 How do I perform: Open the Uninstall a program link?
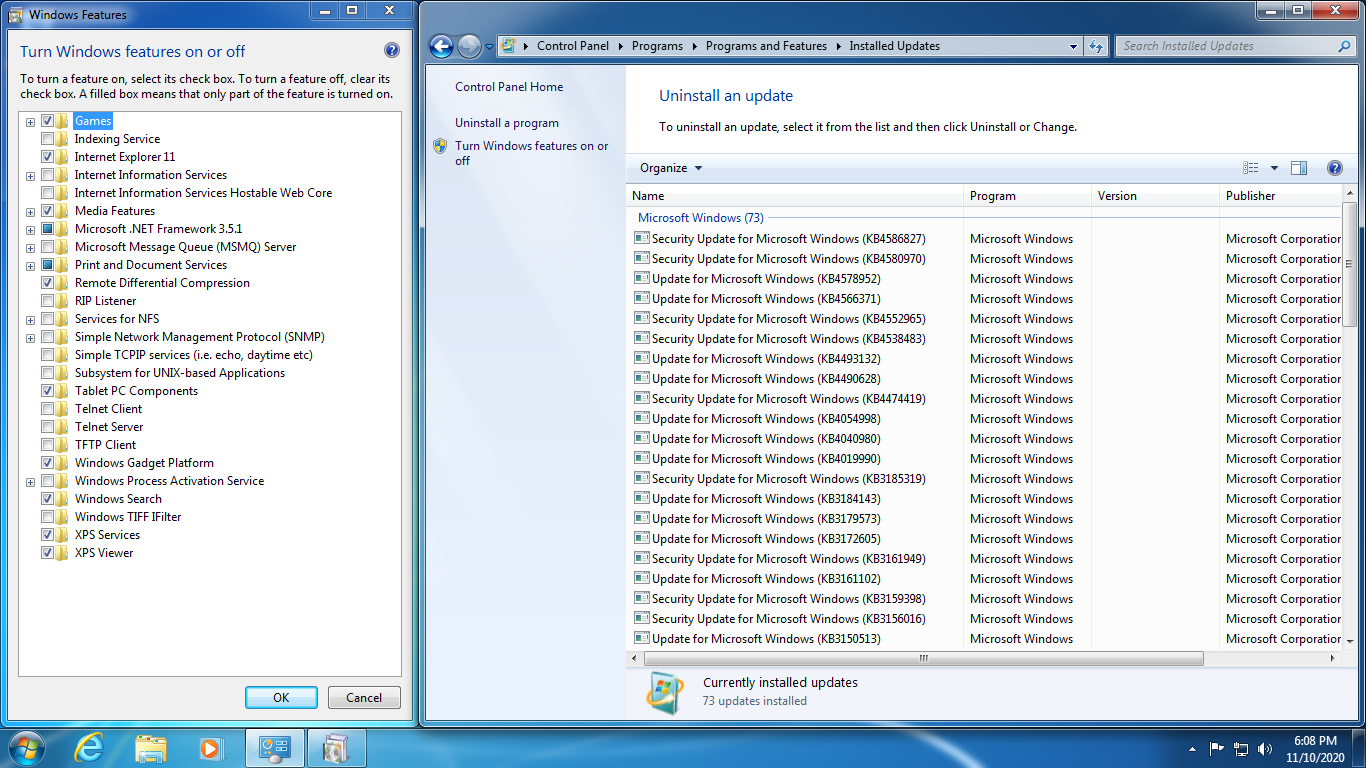click(x=507, y=123)
